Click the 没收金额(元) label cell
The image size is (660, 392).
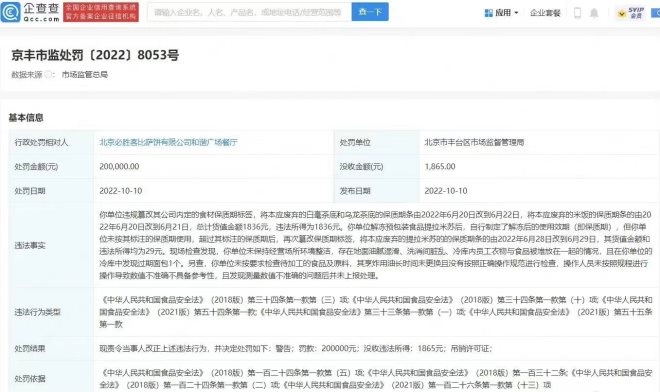[376, 167]
